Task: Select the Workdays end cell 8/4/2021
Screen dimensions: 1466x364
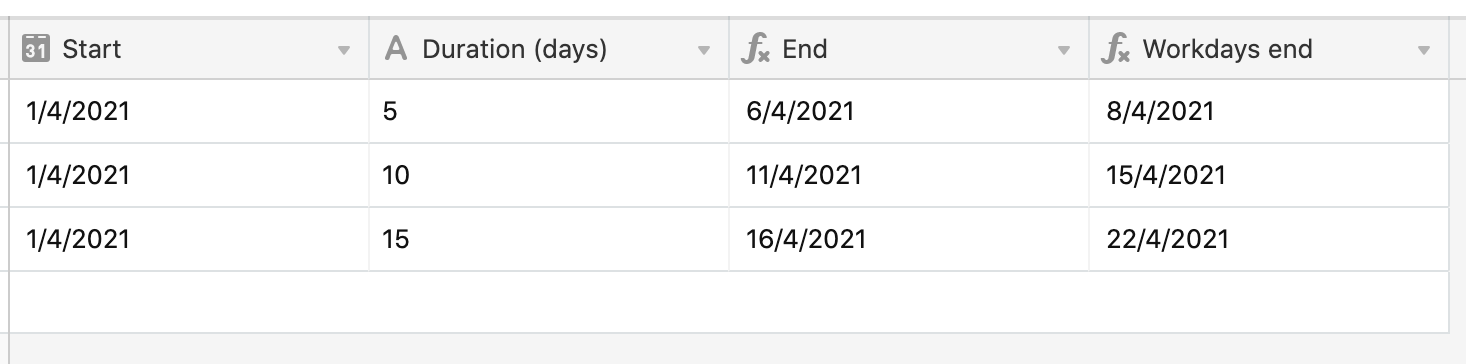Action: pos(1269,111)
